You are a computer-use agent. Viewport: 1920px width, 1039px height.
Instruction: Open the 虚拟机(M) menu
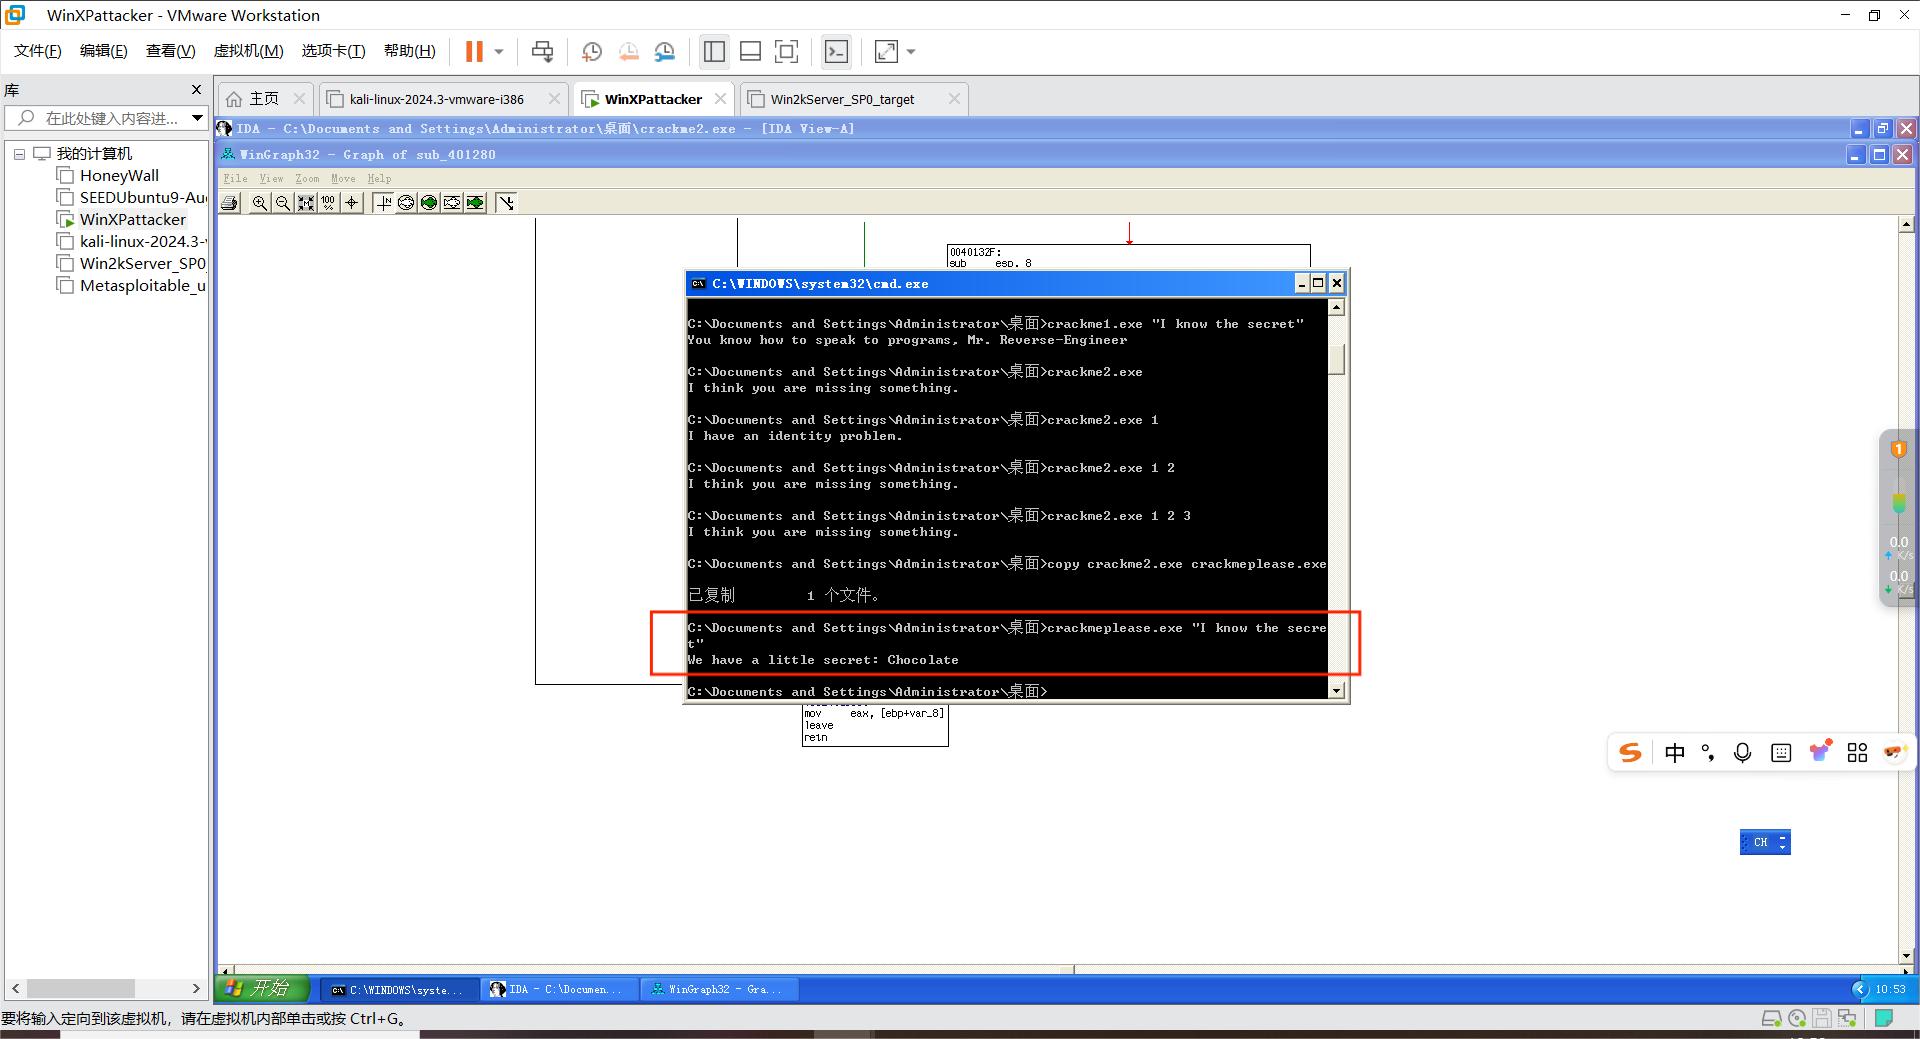[249, 51]
